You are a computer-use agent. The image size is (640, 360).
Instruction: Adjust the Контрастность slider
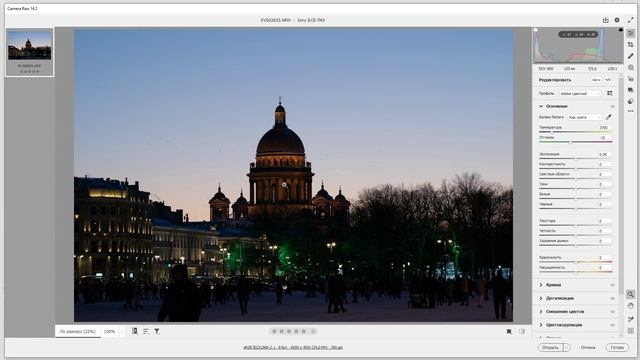576,169
